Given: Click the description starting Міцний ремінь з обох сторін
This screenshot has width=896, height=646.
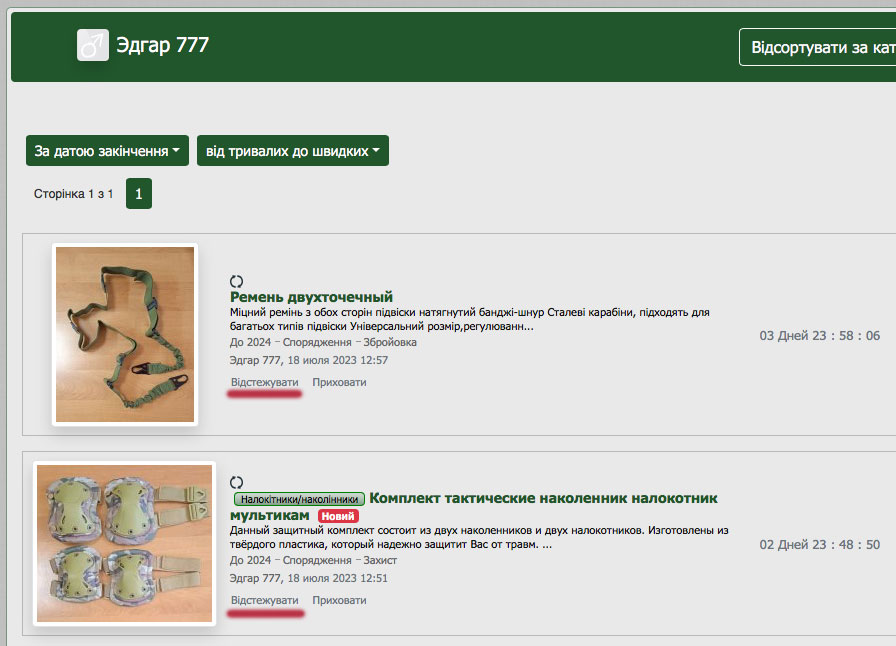Looking at the screenshot, I should tap(470, 320).
